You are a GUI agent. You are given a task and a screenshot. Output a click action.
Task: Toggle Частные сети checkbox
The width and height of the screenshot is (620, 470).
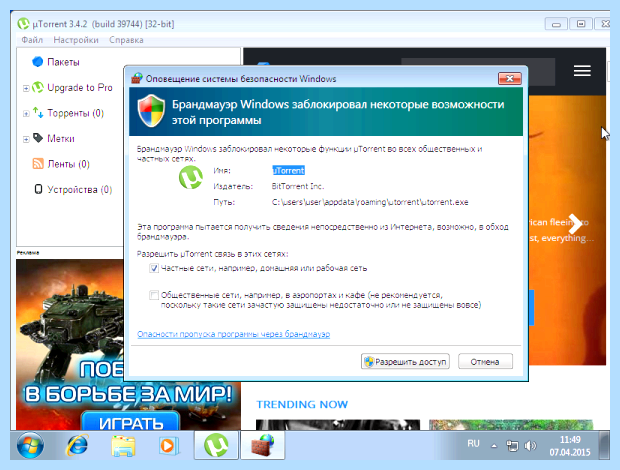tap(154, 268)
